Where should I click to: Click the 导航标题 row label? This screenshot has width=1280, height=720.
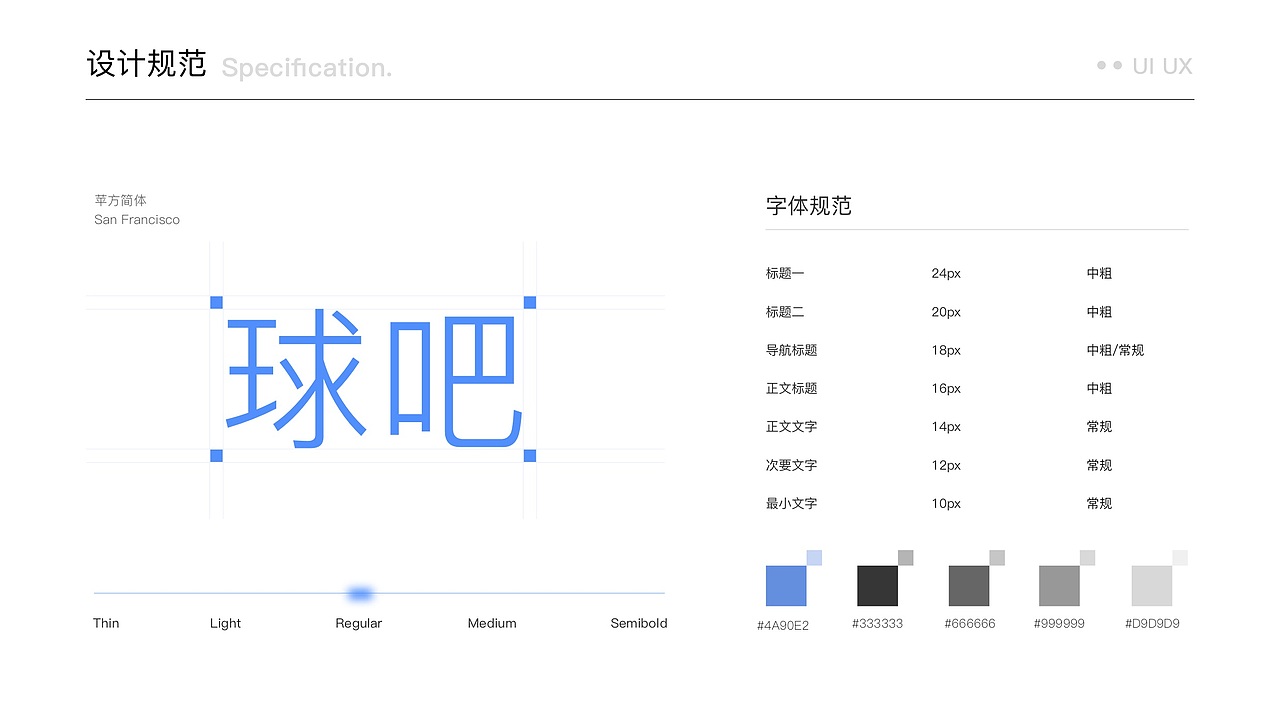[x=792, y=350]
